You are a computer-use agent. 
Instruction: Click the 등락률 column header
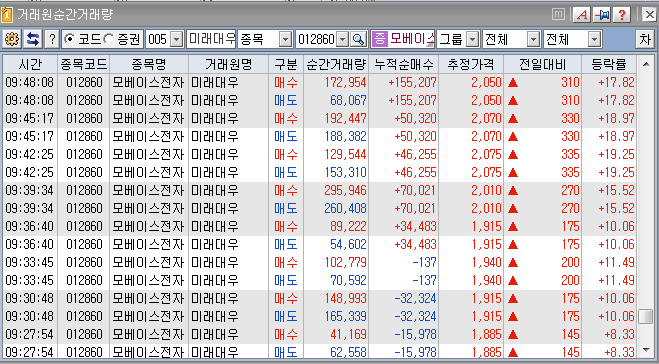609,64
